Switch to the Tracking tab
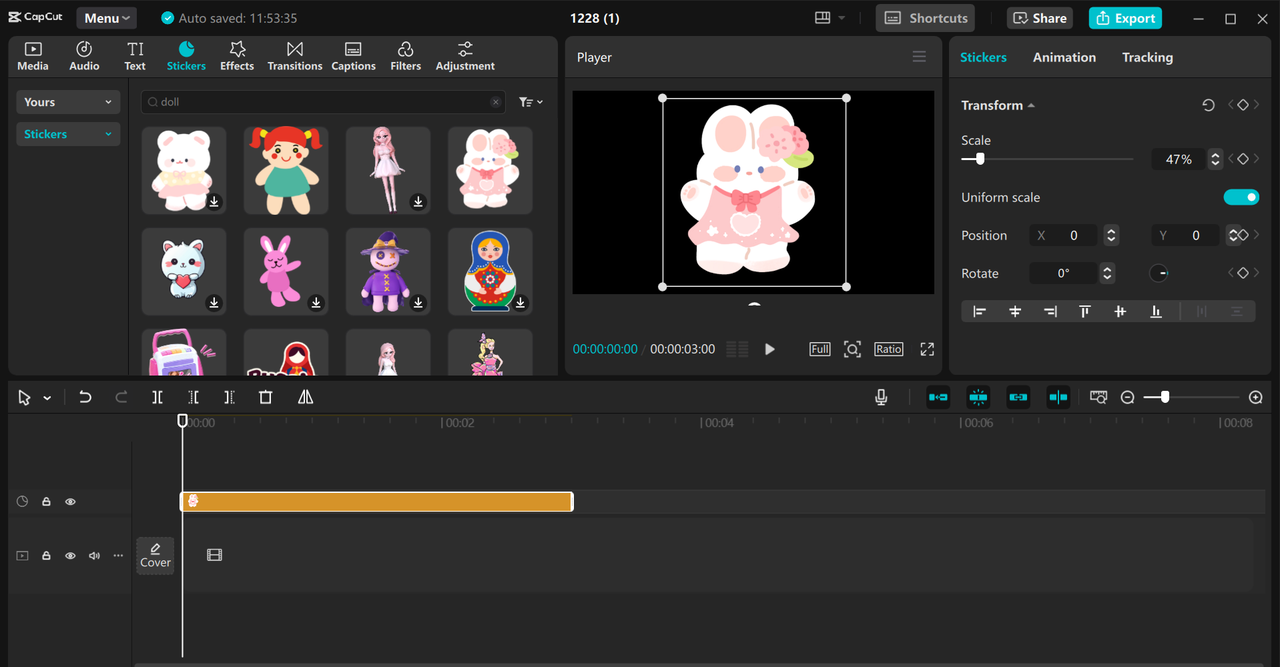 point(1147,57)
